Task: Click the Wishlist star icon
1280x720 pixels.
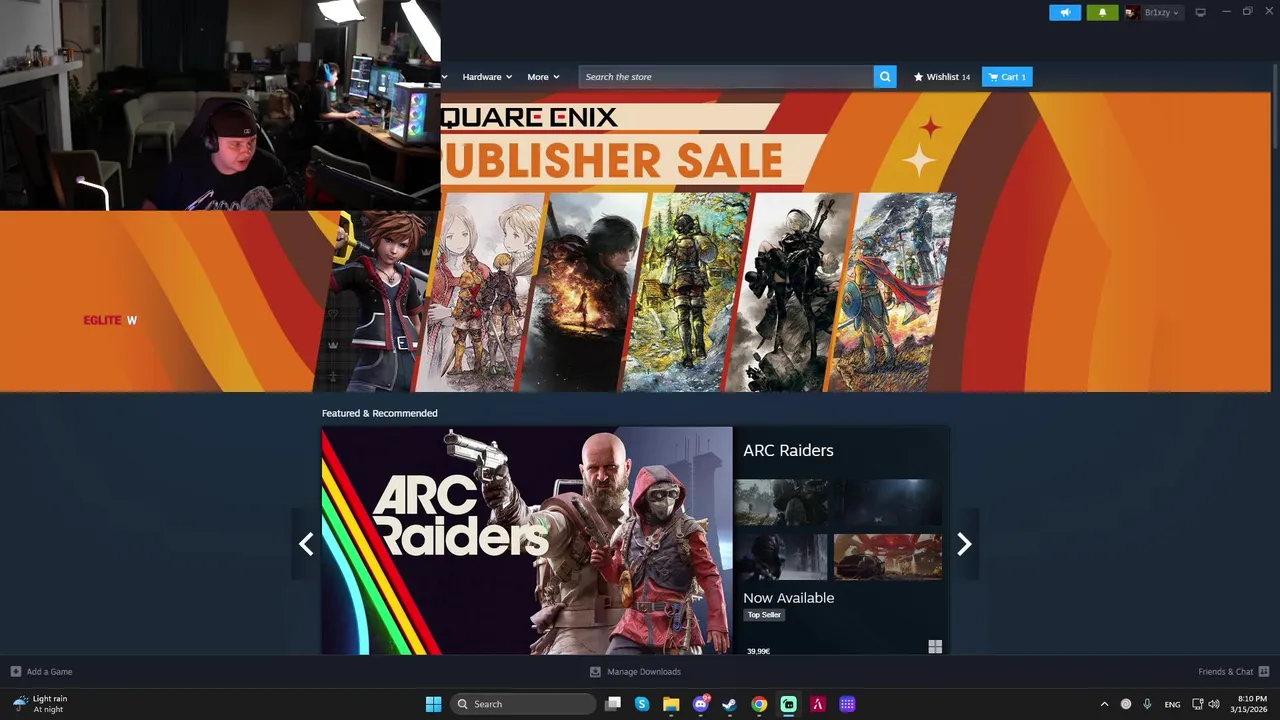Action: point(918,77)
